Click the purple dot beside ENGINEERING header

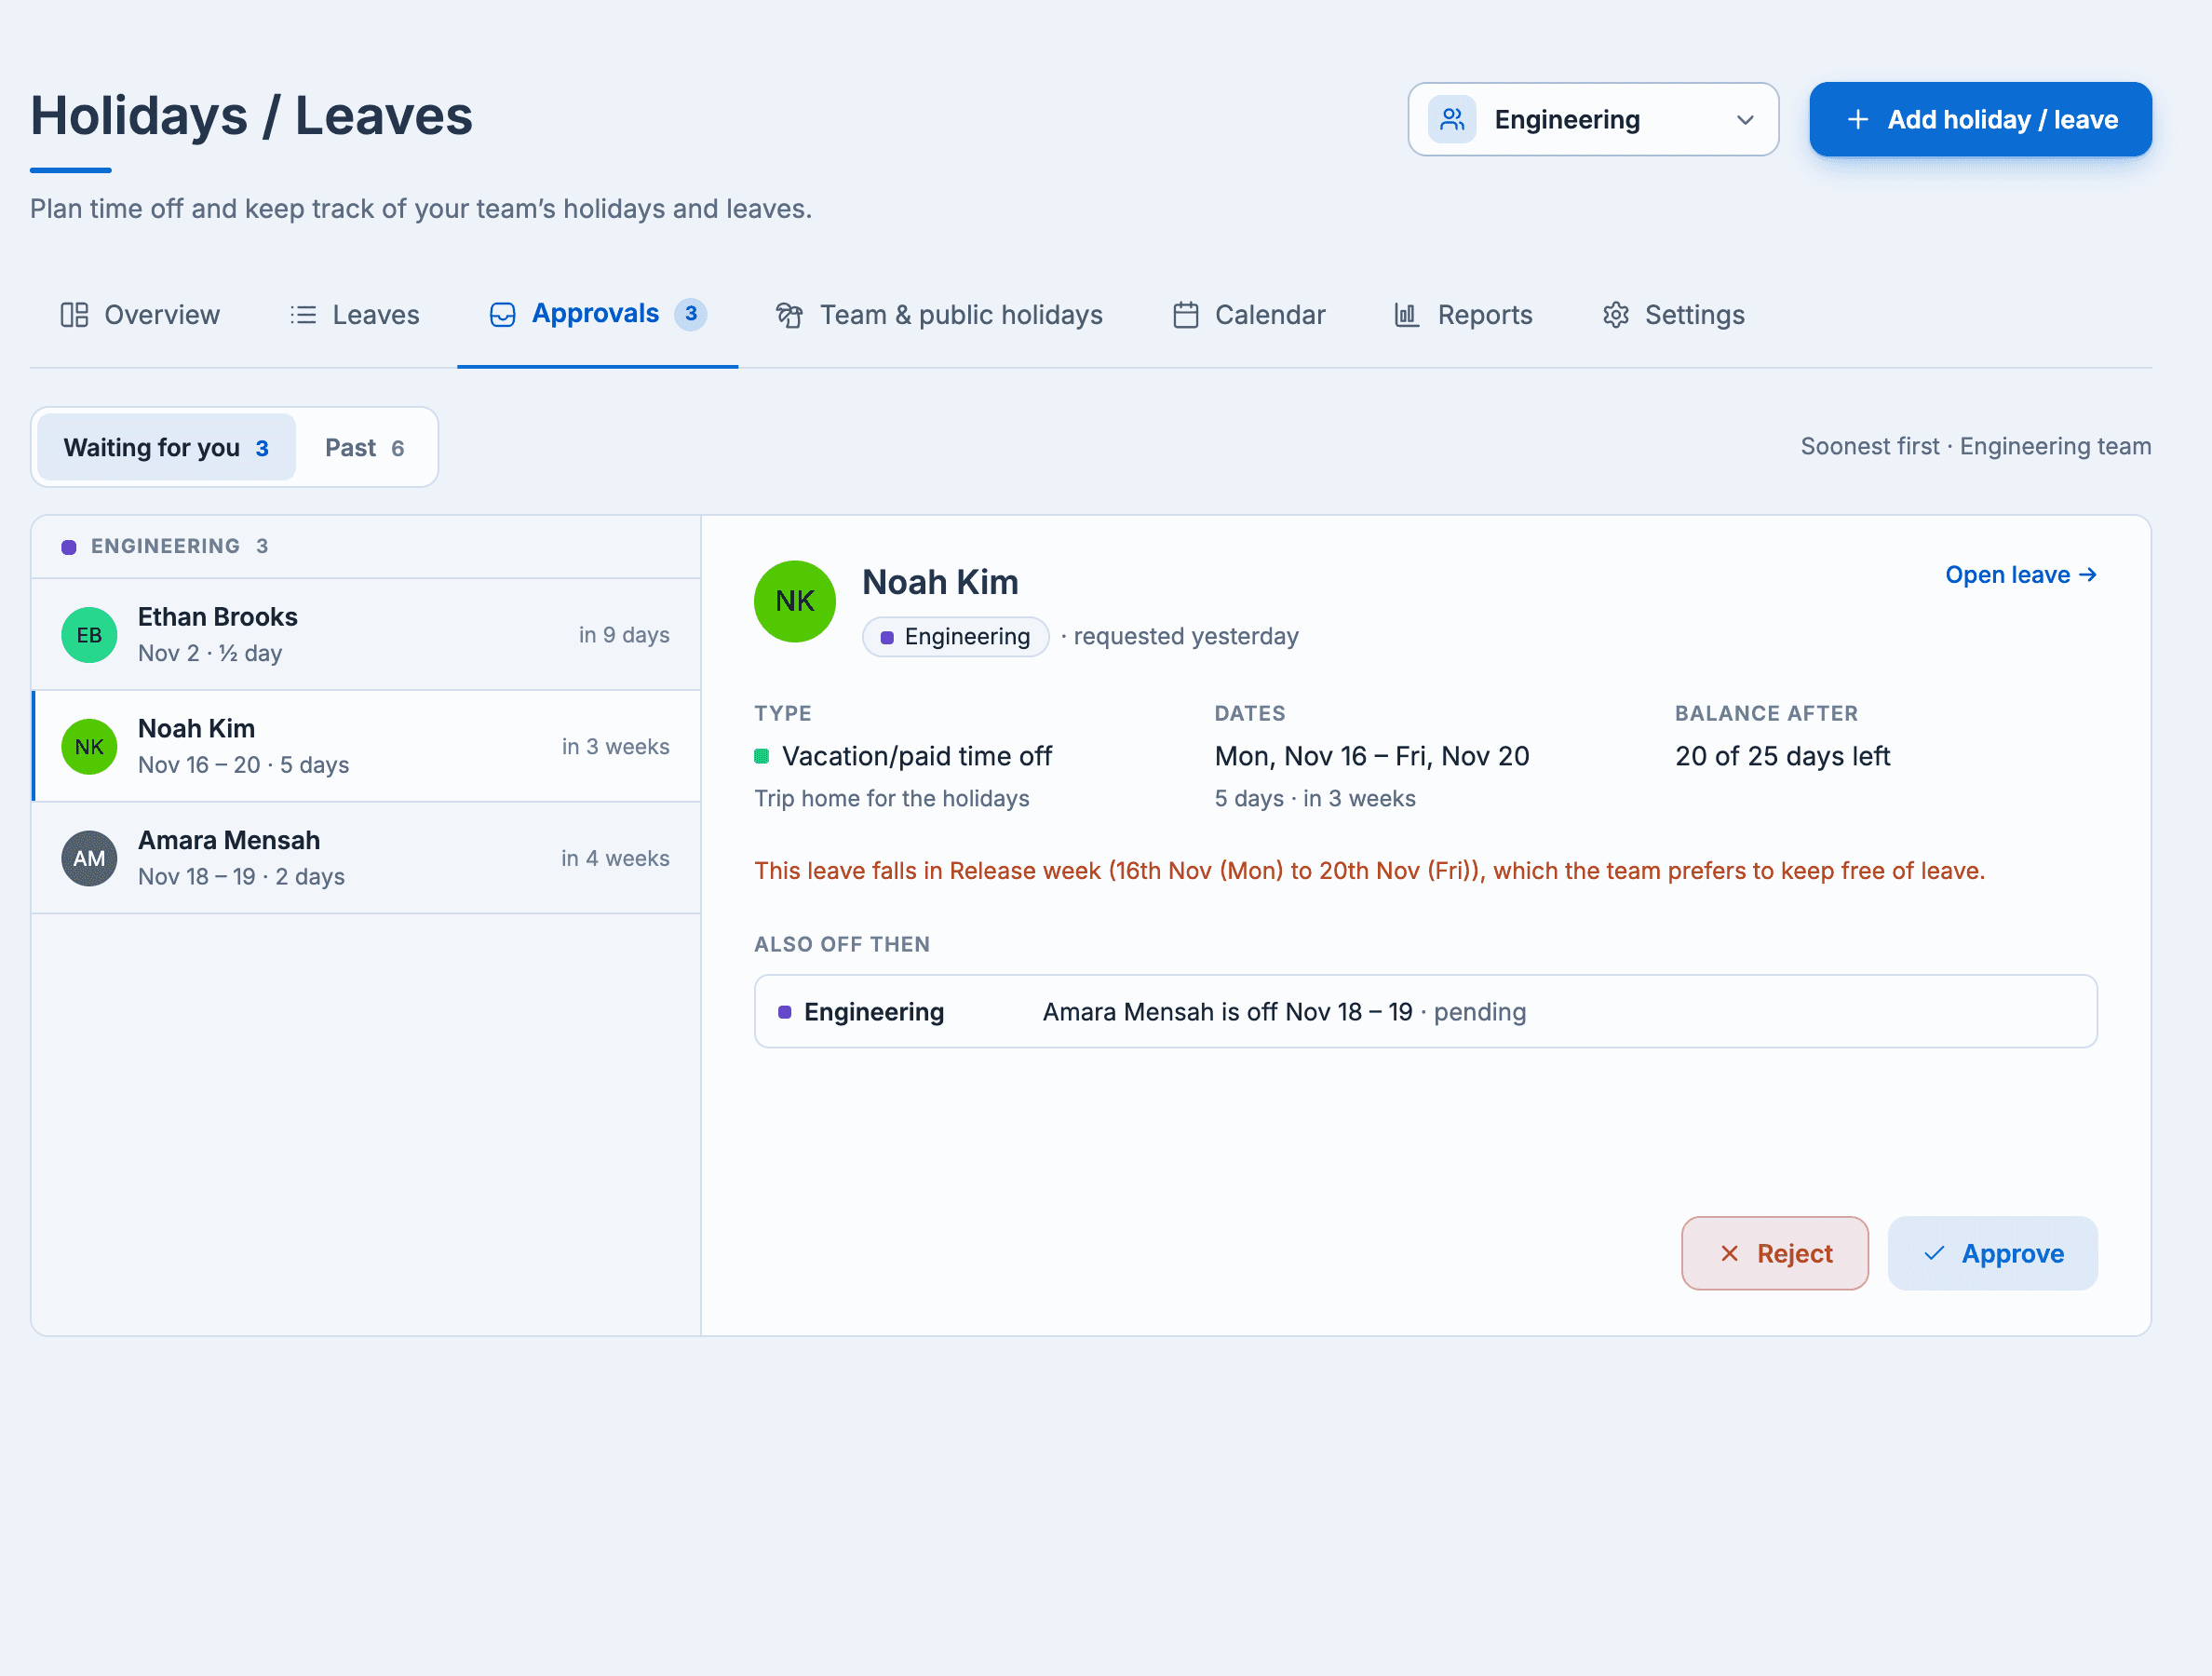point(69,546)
